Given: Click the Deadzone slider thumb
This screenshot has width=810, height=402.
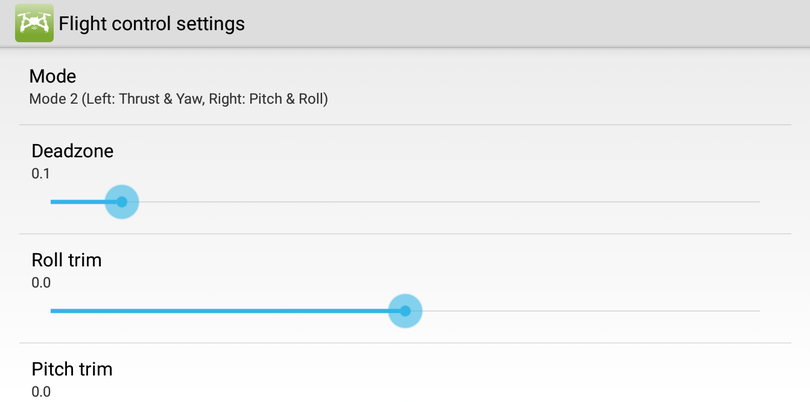Looking at the screenshot, I should tap(121, 201).
